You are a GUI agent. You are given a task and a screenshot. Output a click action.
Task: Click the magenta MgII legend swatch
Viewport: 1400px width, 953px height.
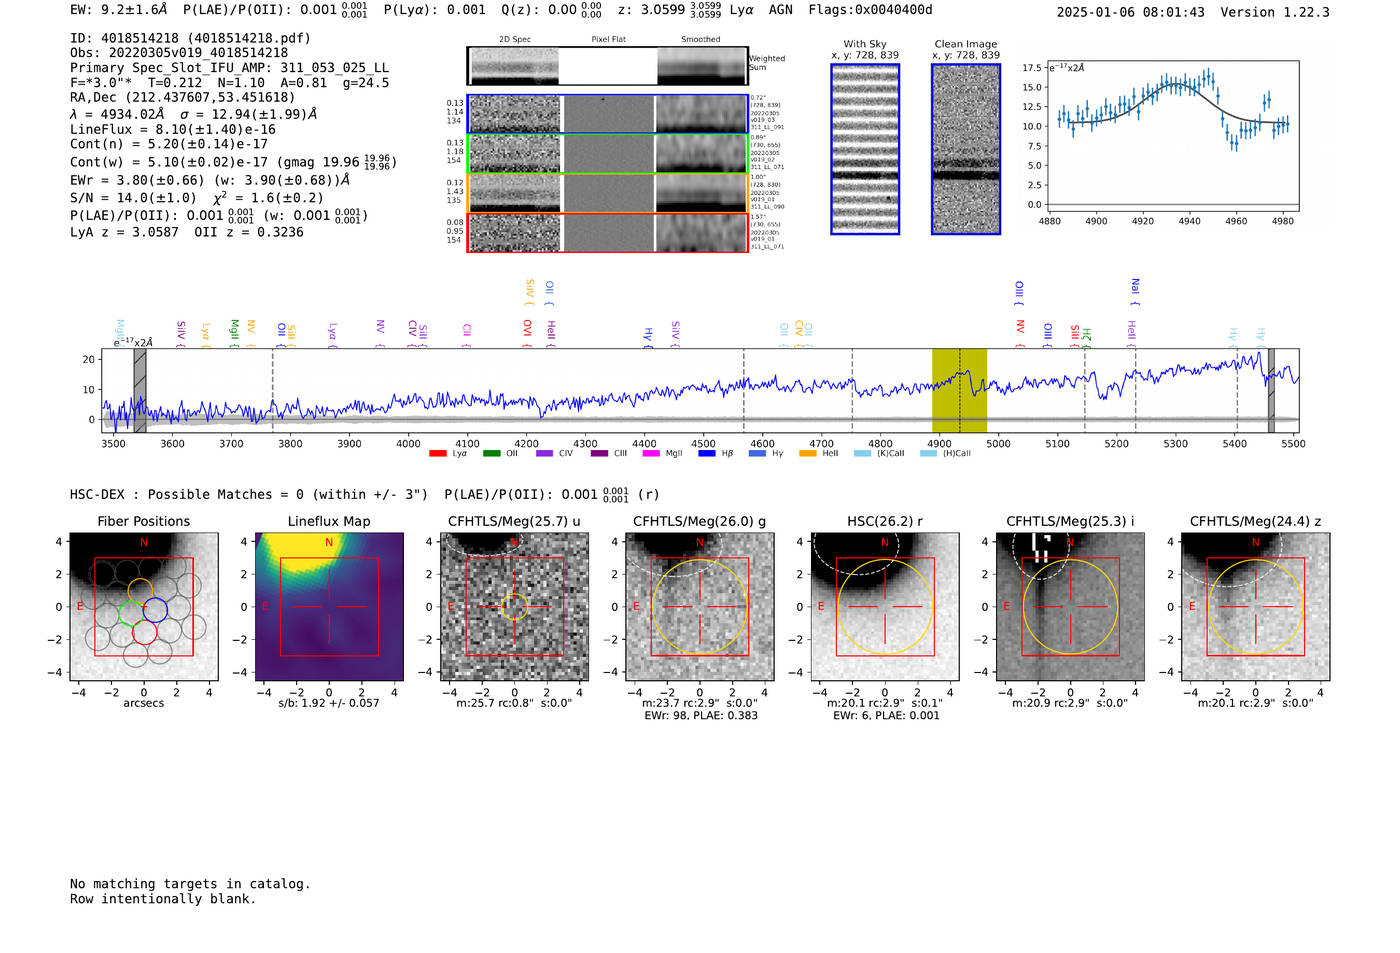click(x=651, y=453)
